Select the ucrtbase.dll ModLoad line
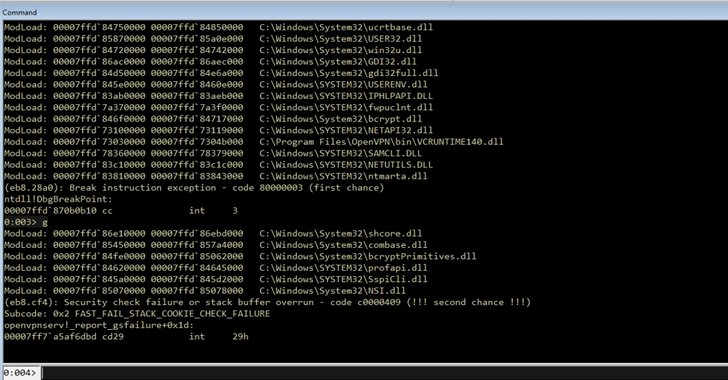 coord(218,27)
